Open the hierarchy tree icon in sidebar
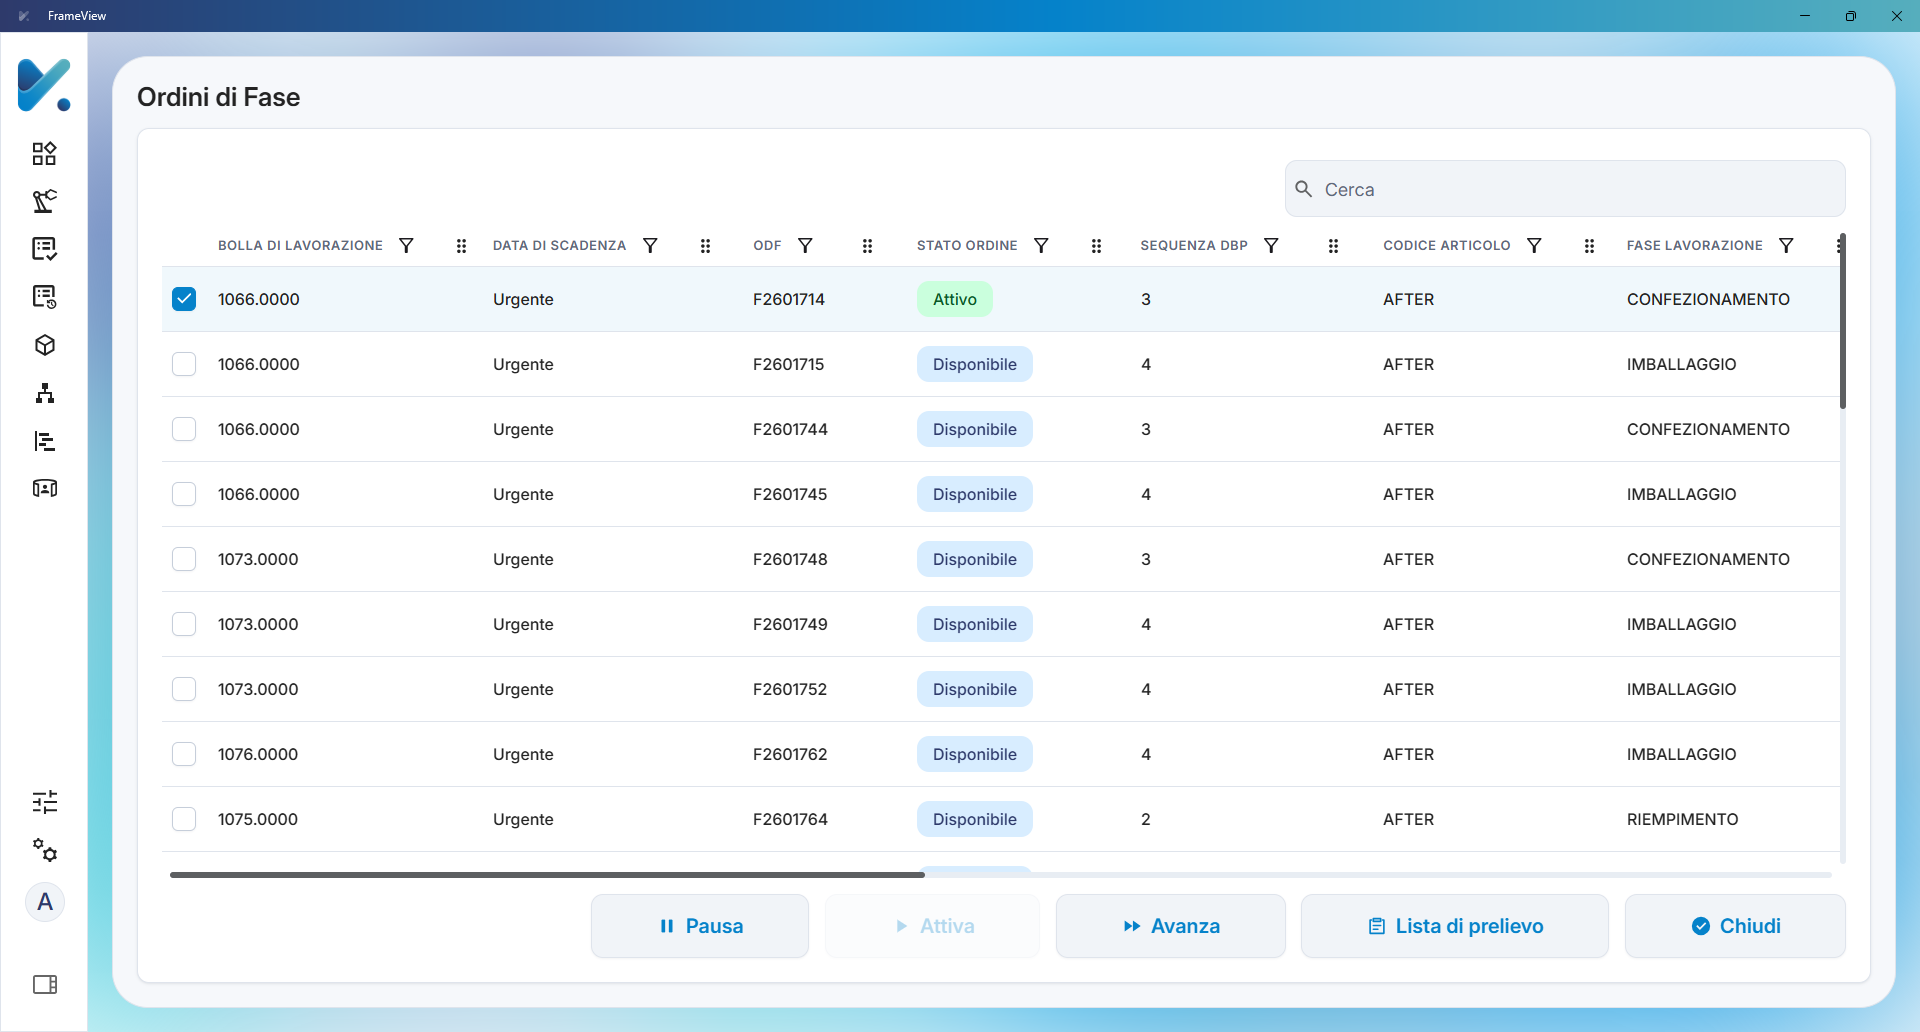1920x1032 pixels. pos(44,393)
